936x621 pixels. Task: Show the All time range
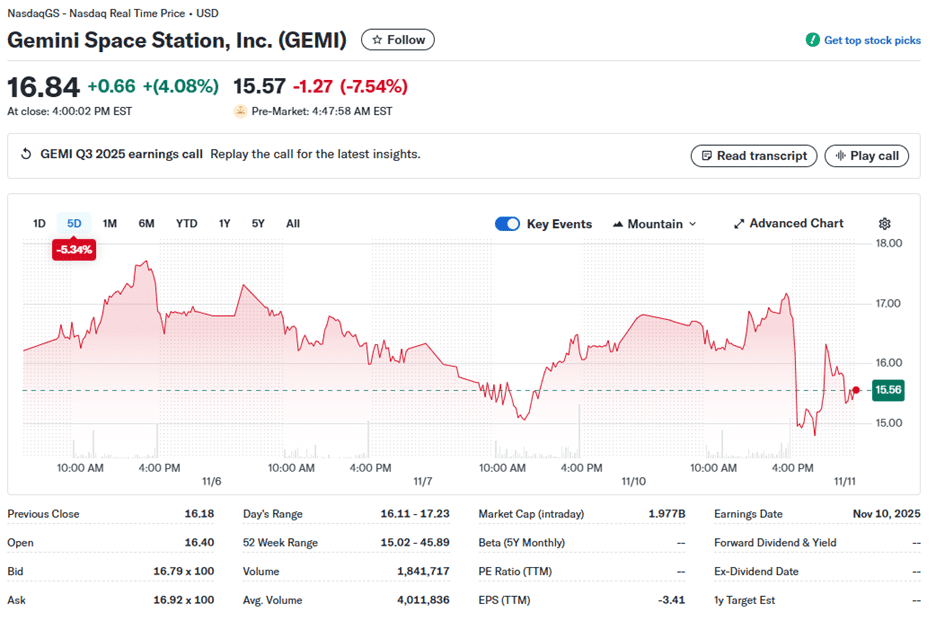[292, 223]
